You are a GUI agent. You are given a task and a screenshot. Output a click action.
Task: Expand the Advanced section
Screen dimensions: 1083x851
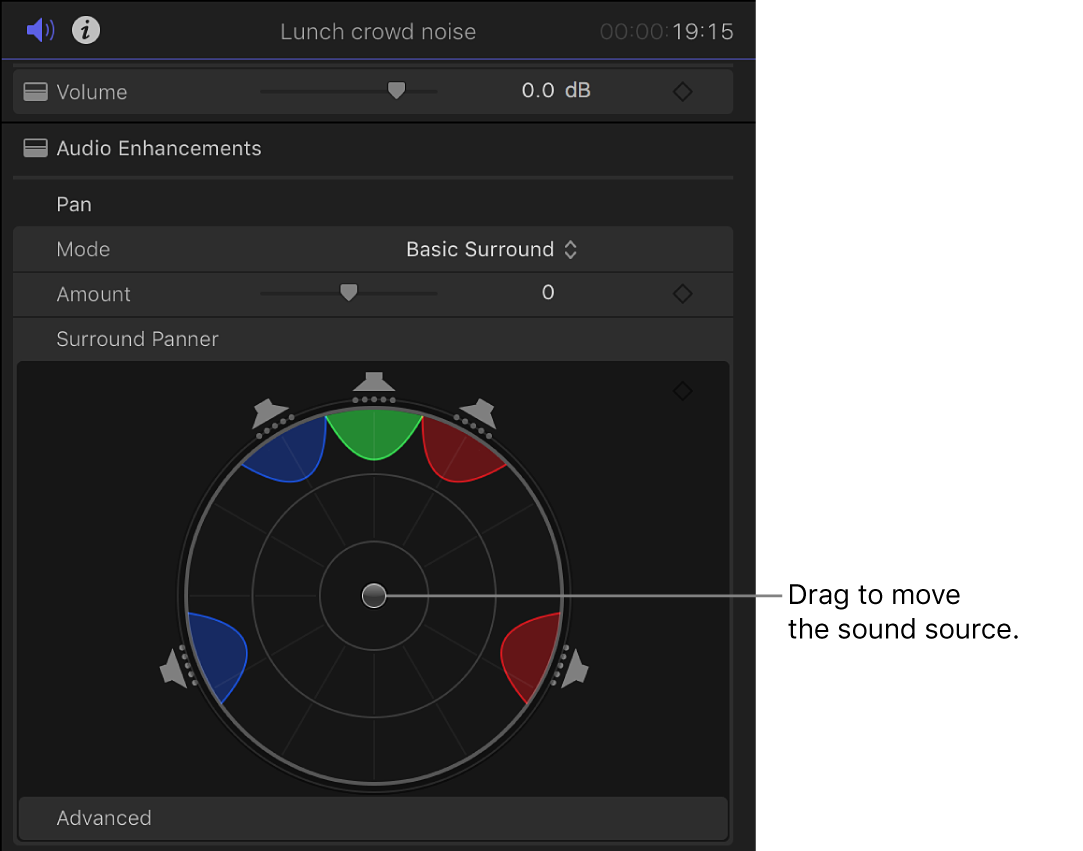104,818
